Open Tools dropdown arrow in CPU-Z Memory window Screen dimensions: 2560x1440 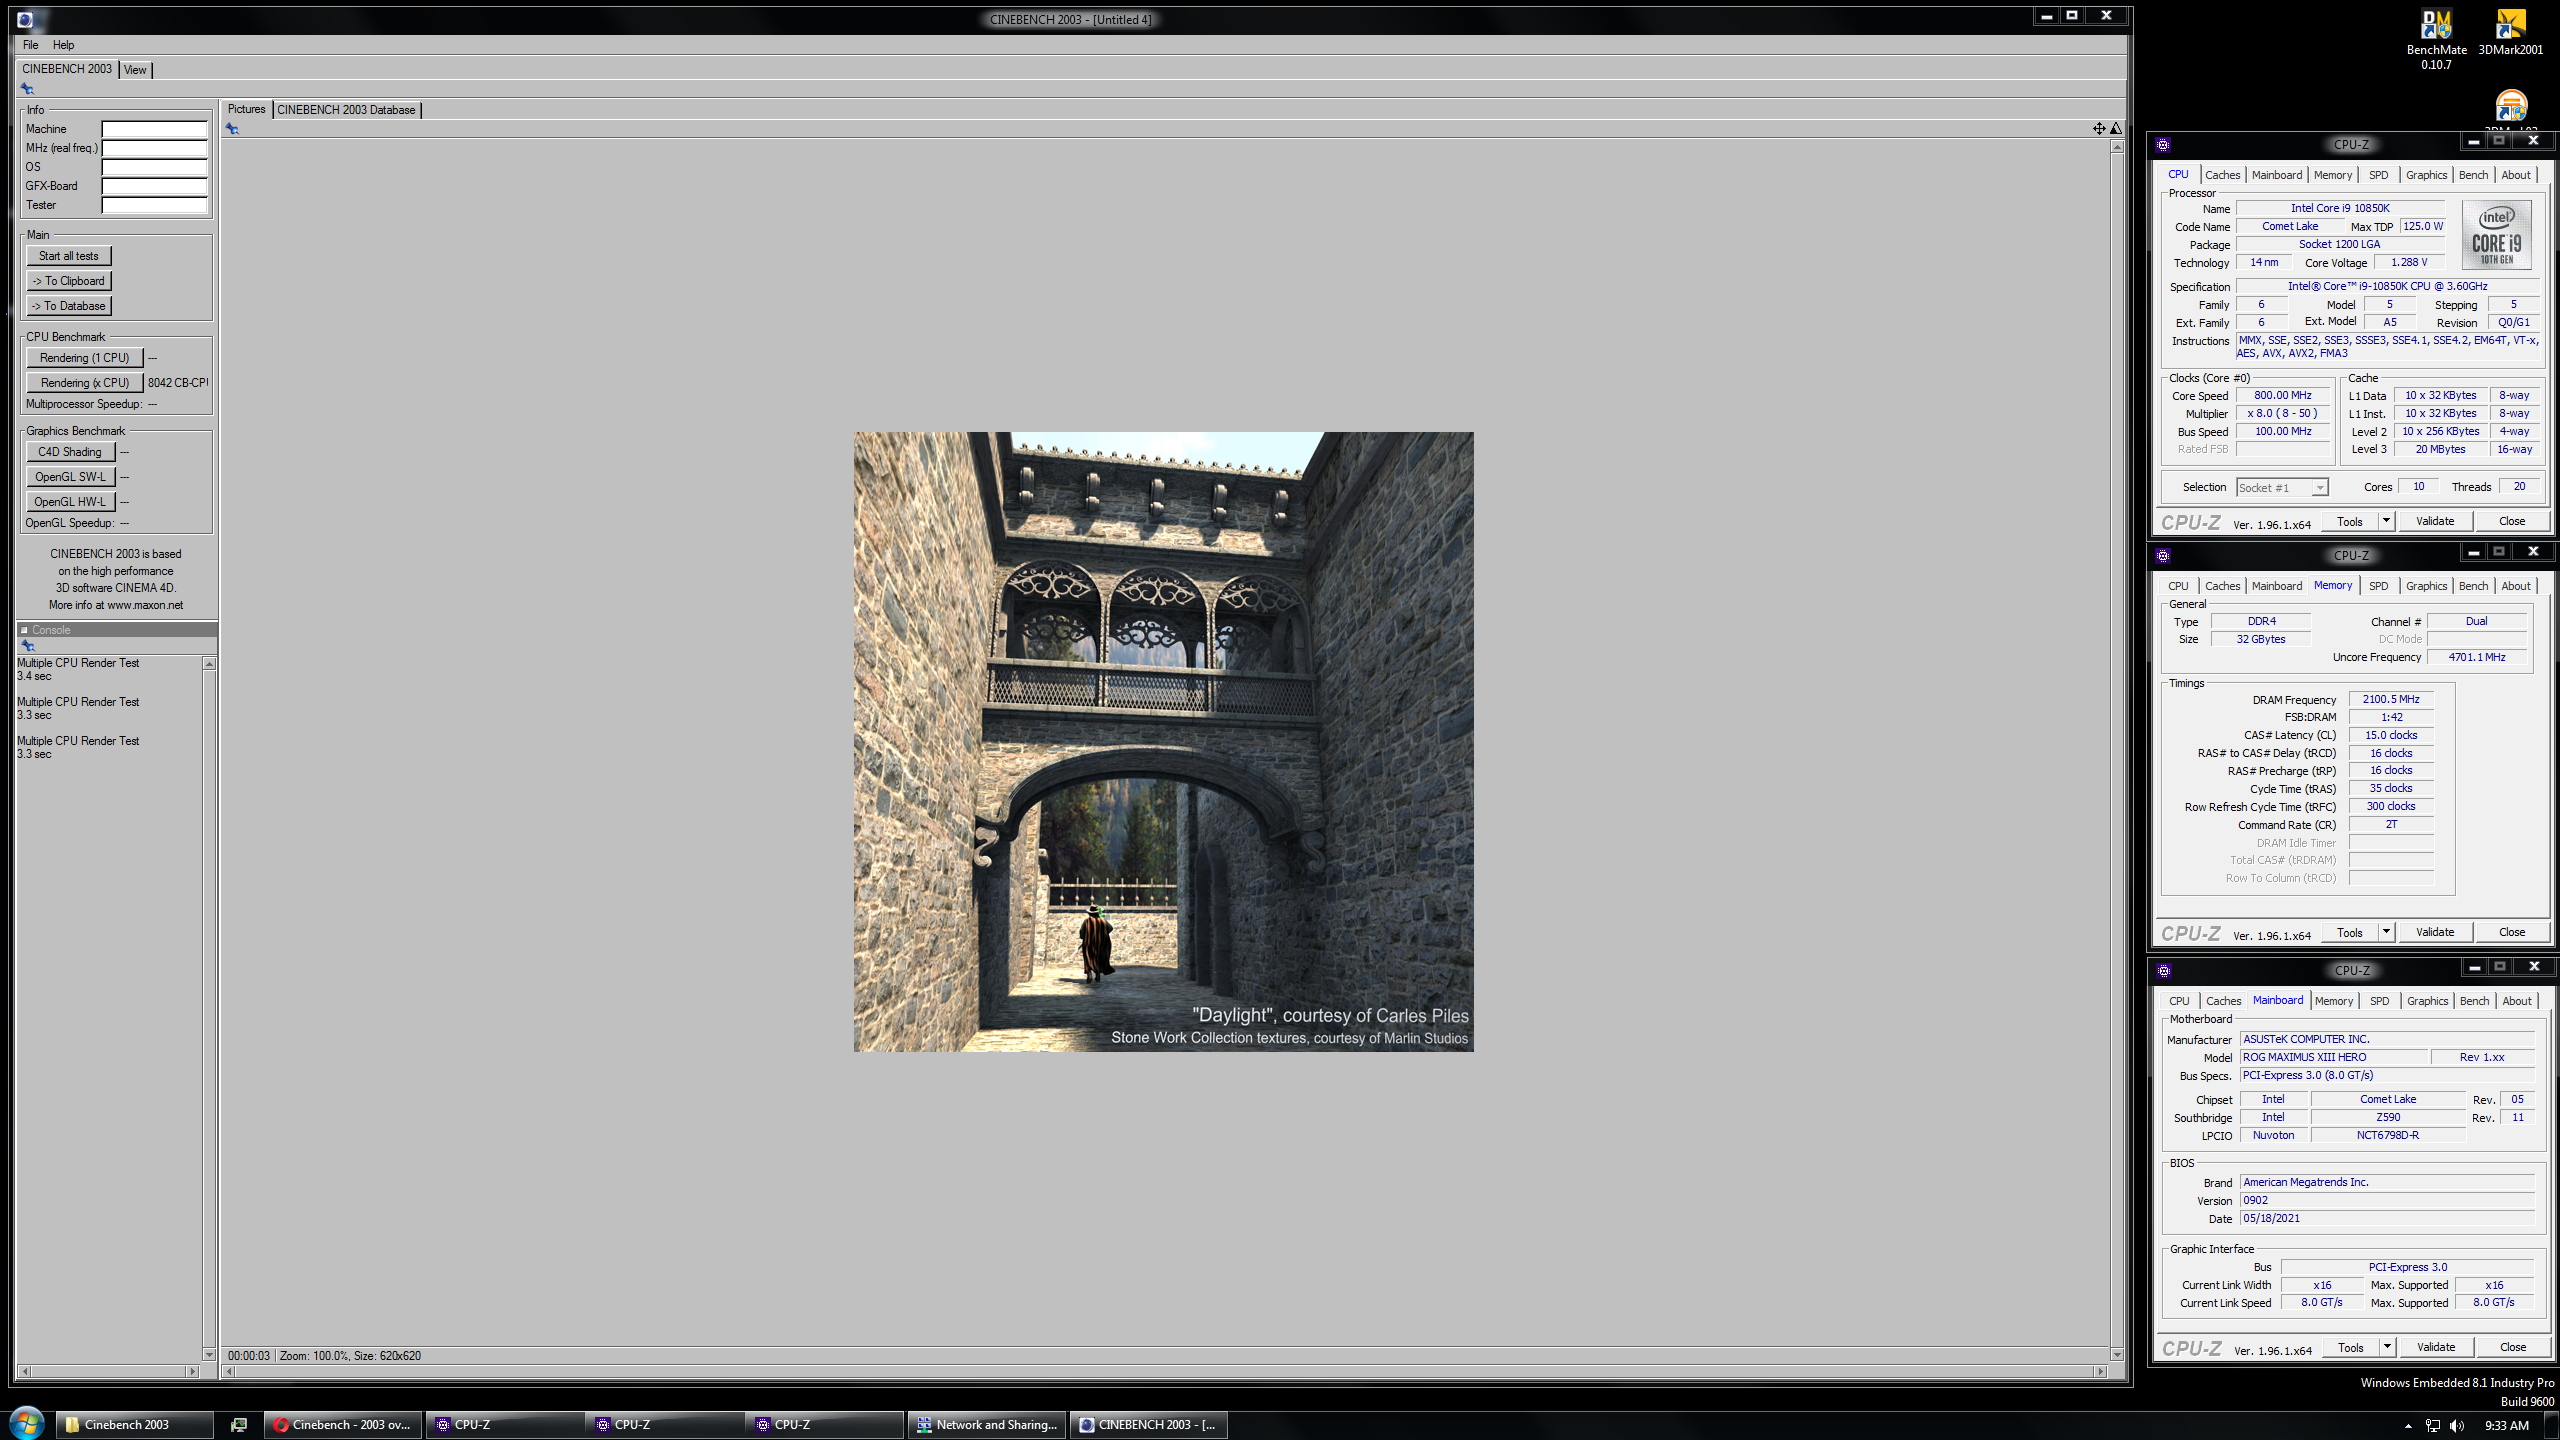pos(2386,932)
